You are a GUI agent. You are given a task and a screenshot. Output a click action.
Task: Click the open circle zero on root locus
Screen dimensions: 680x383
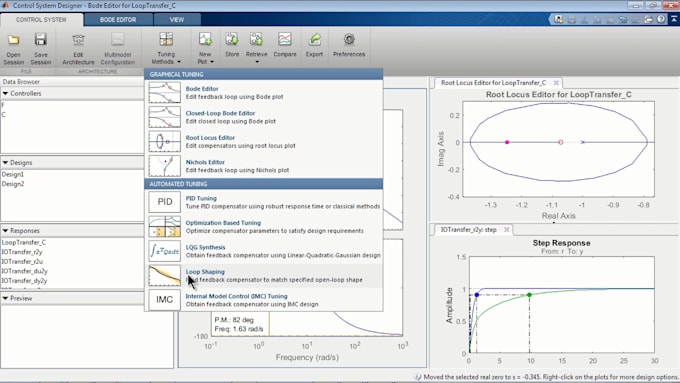560,142
